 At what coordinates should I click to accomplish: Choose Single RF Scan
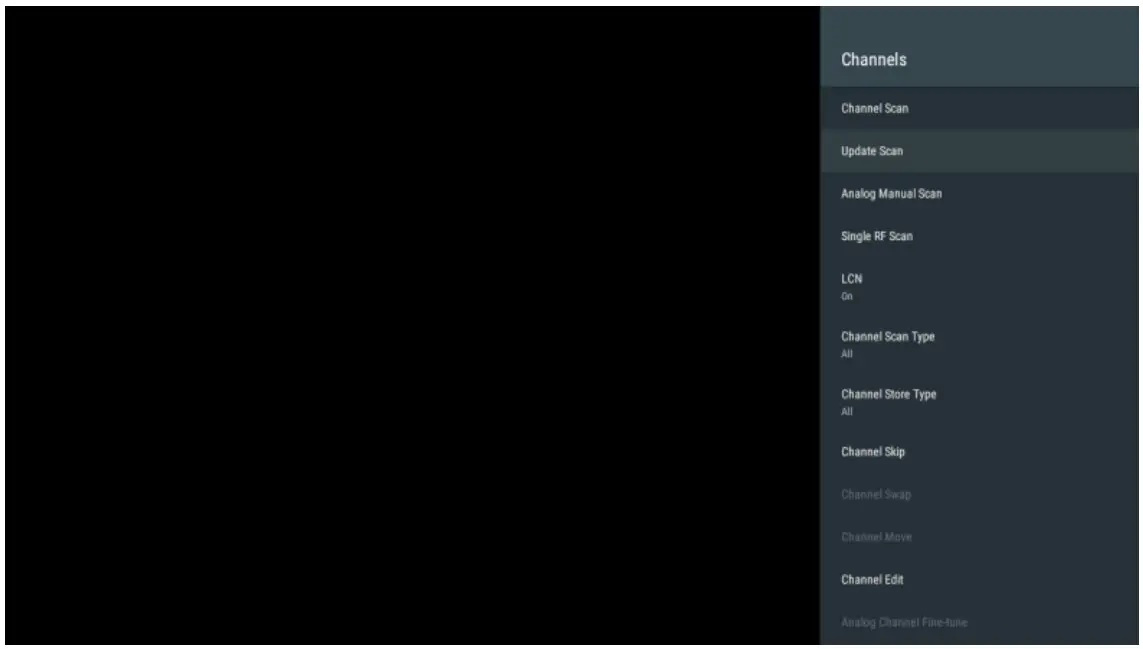pyautogui.click(x=979, y=236)
